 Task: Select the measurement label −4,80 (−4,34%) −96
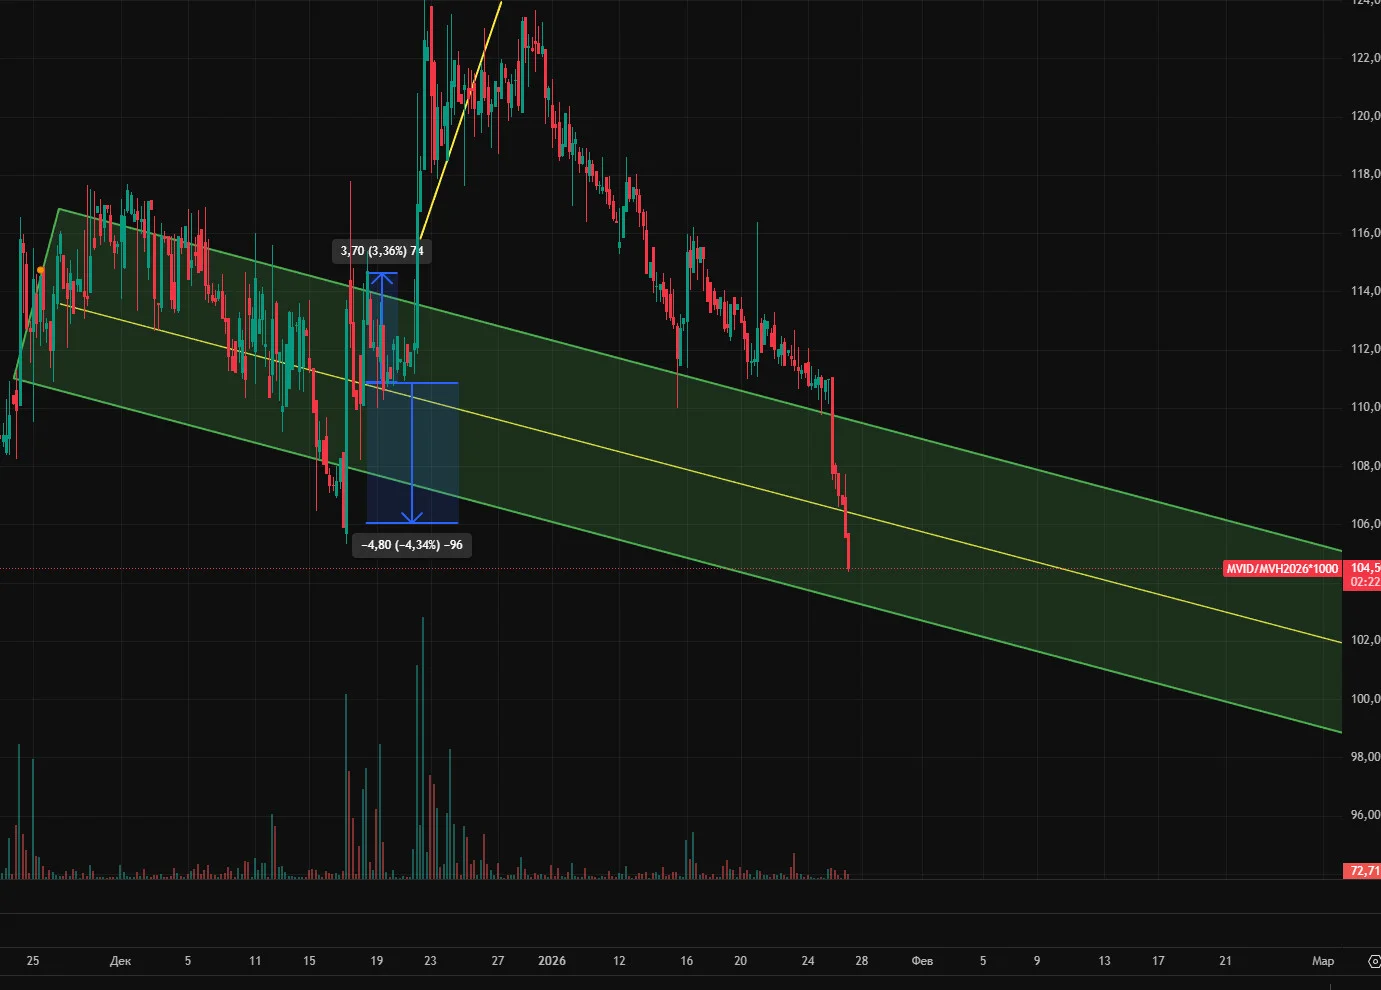click(412, 545)
